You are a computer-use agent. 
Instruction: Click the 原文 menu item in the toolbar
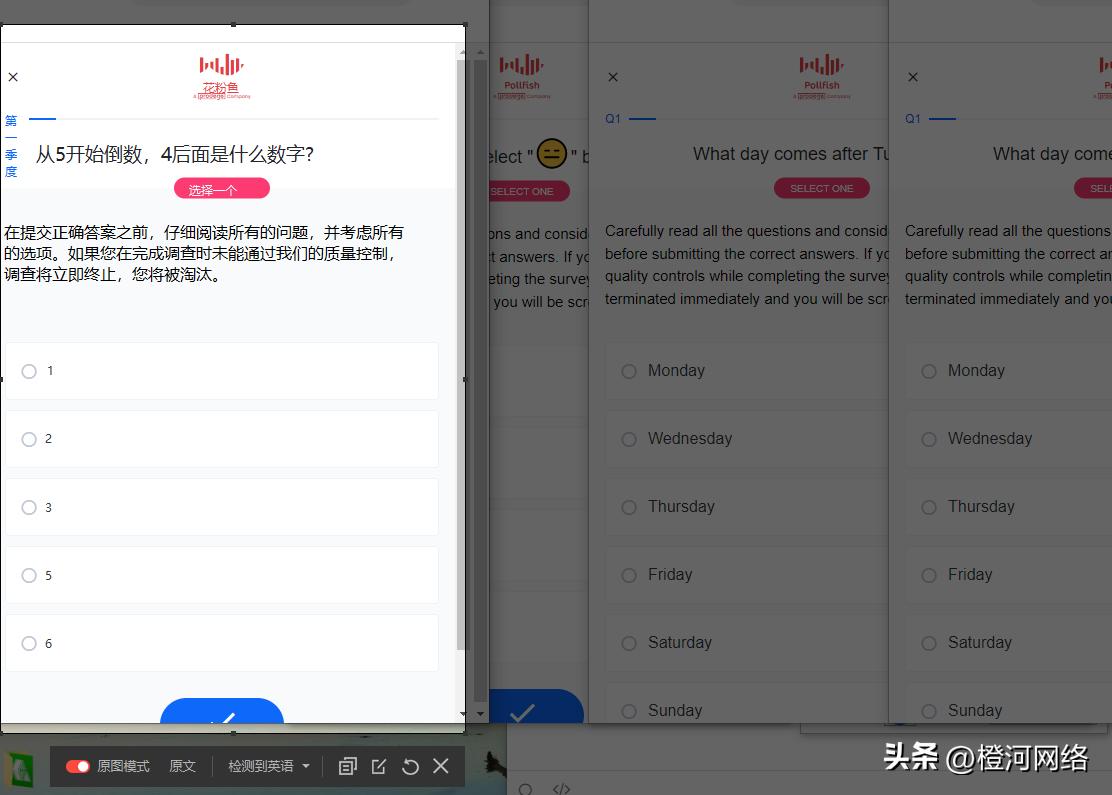[x=182, y=766]
